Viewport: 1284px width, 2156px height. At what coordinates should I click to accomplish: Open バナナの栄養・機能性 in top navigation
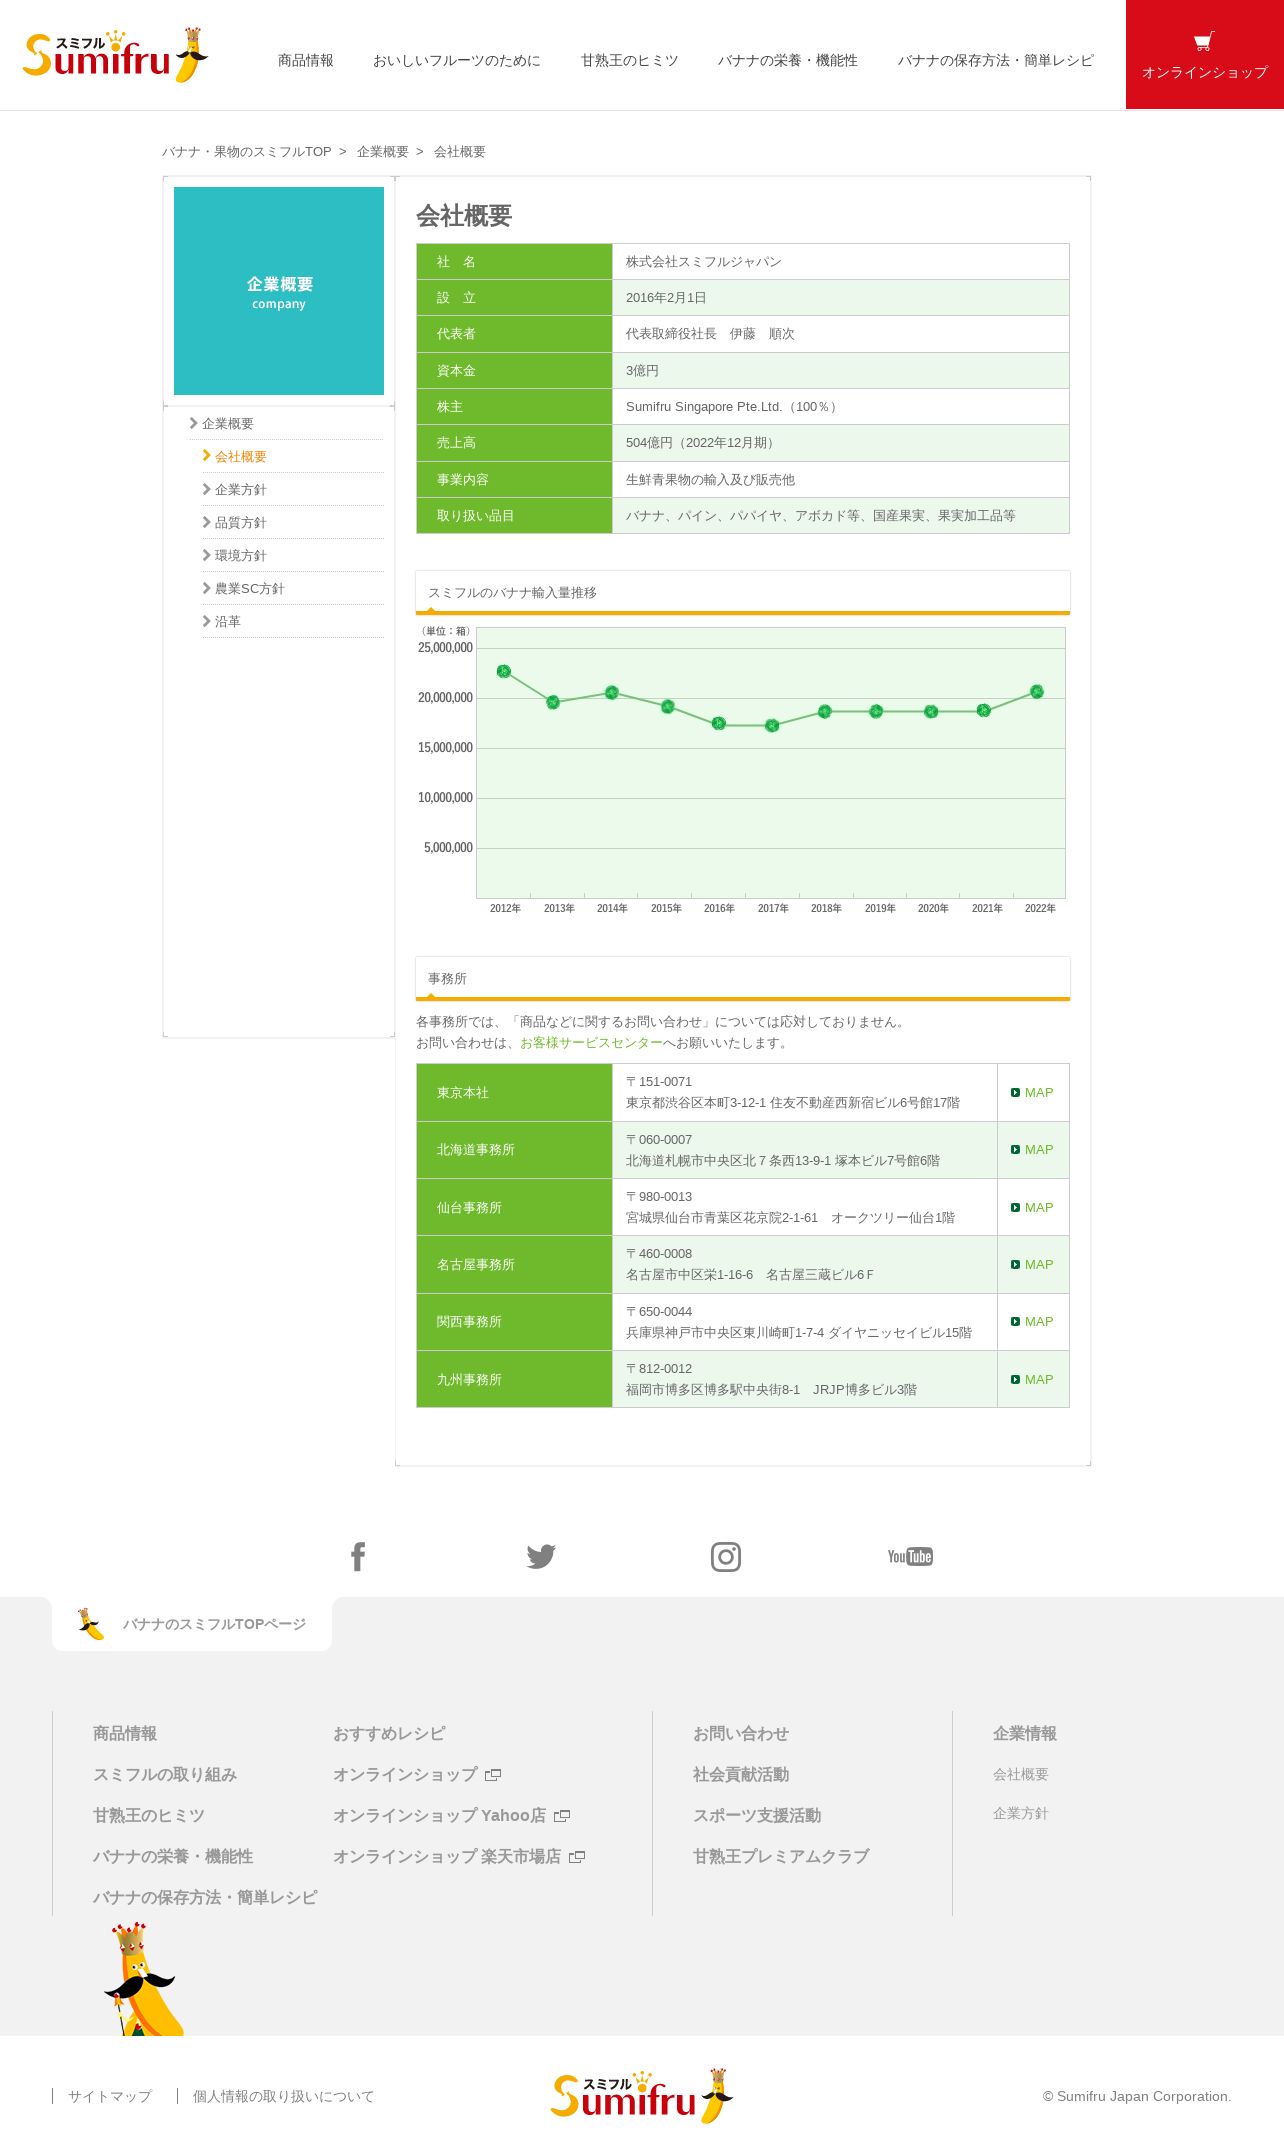point(788,61)
